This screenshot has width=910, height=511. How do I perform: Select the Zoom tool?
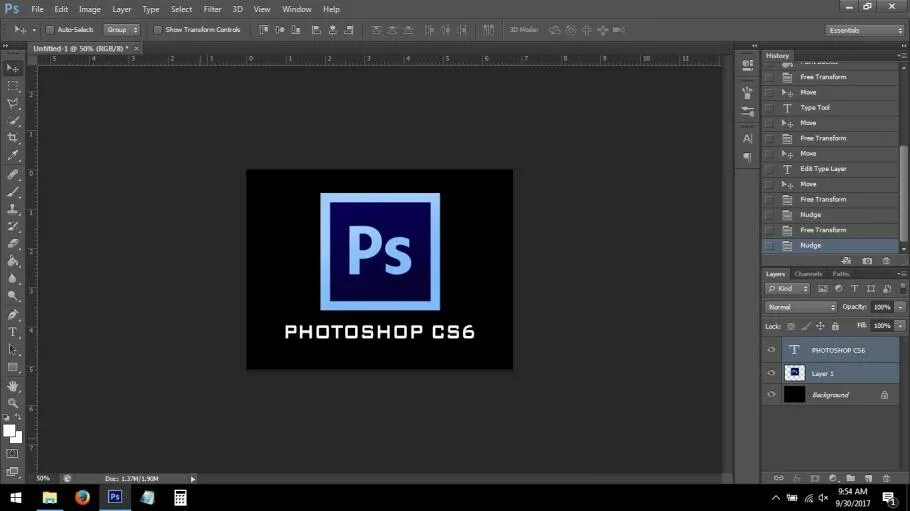(x=12, y=403)
